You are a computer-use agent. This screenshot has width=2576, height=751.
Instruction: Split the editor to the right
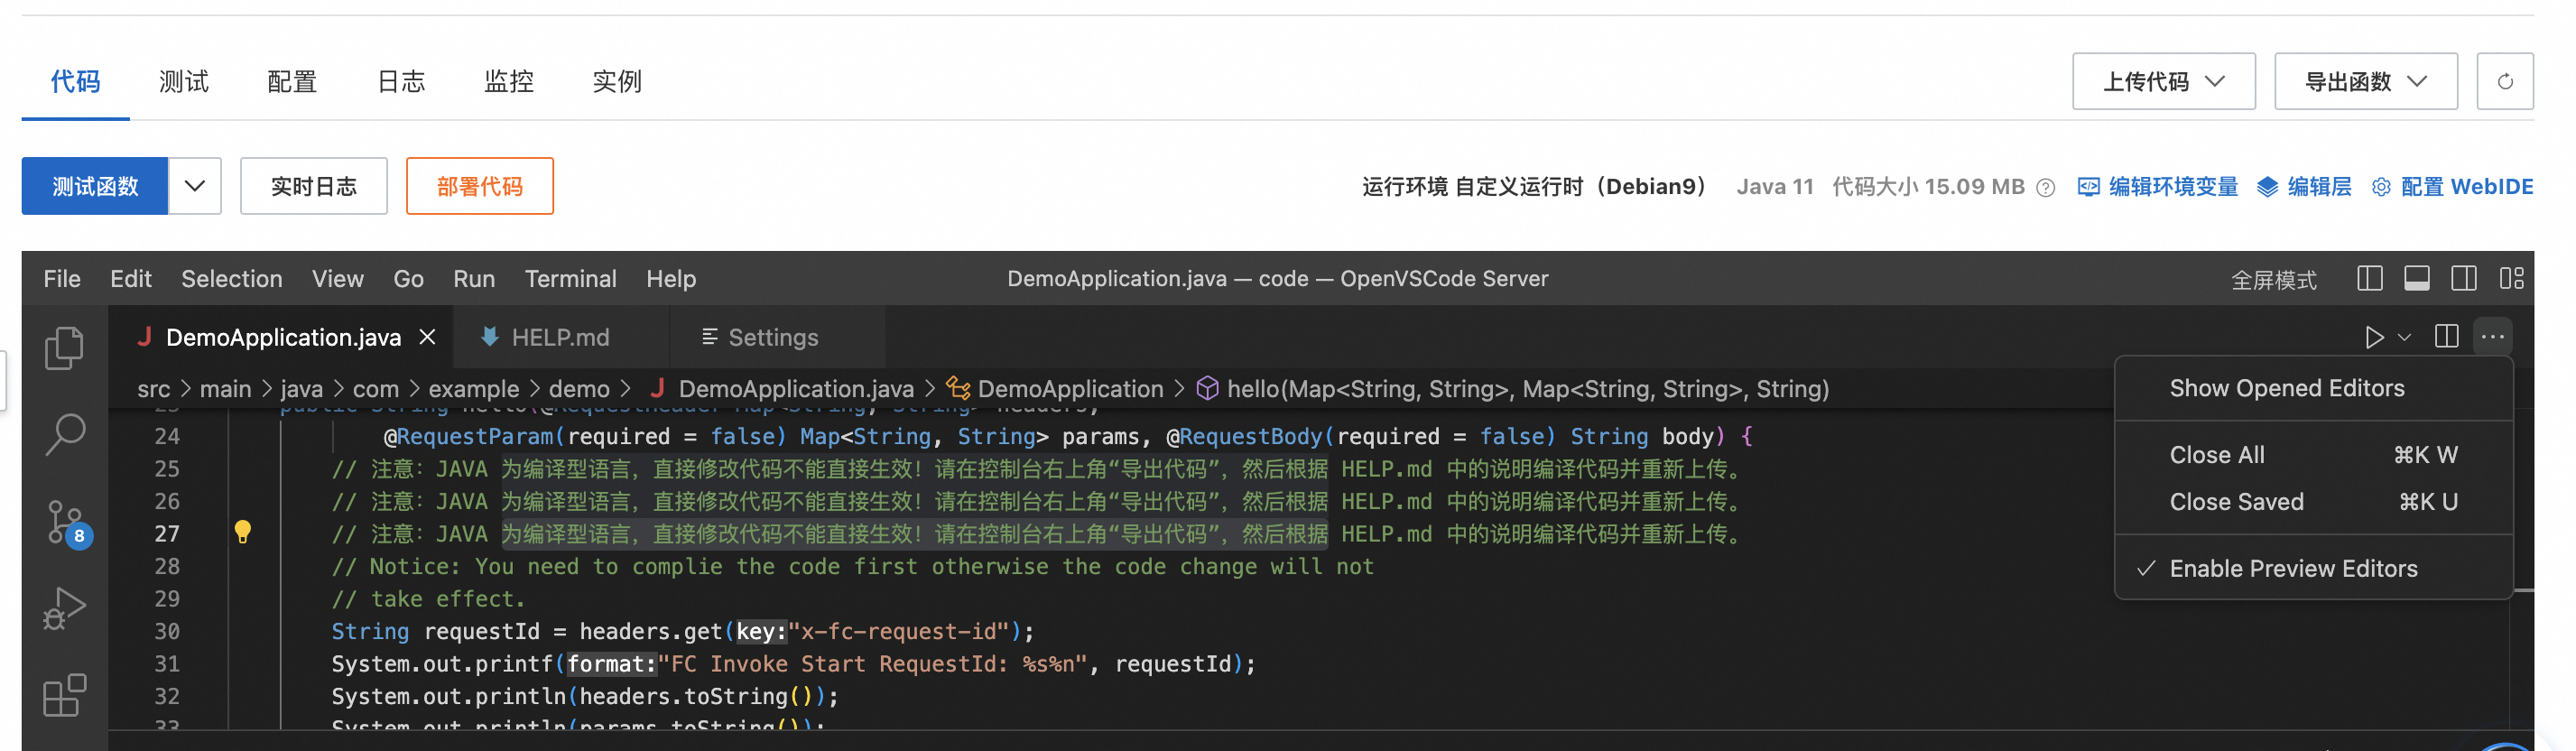click(2446, 337)
